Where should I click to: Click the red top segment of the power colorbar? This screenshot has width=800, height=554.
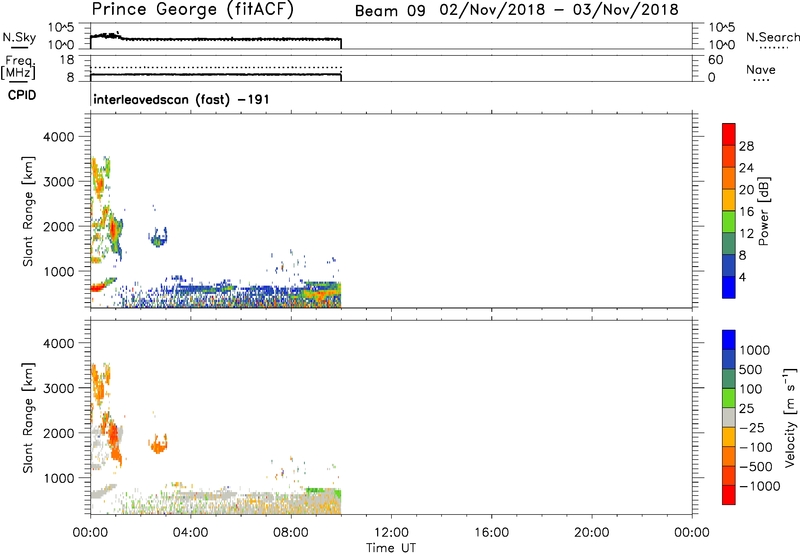pos(729,134)
